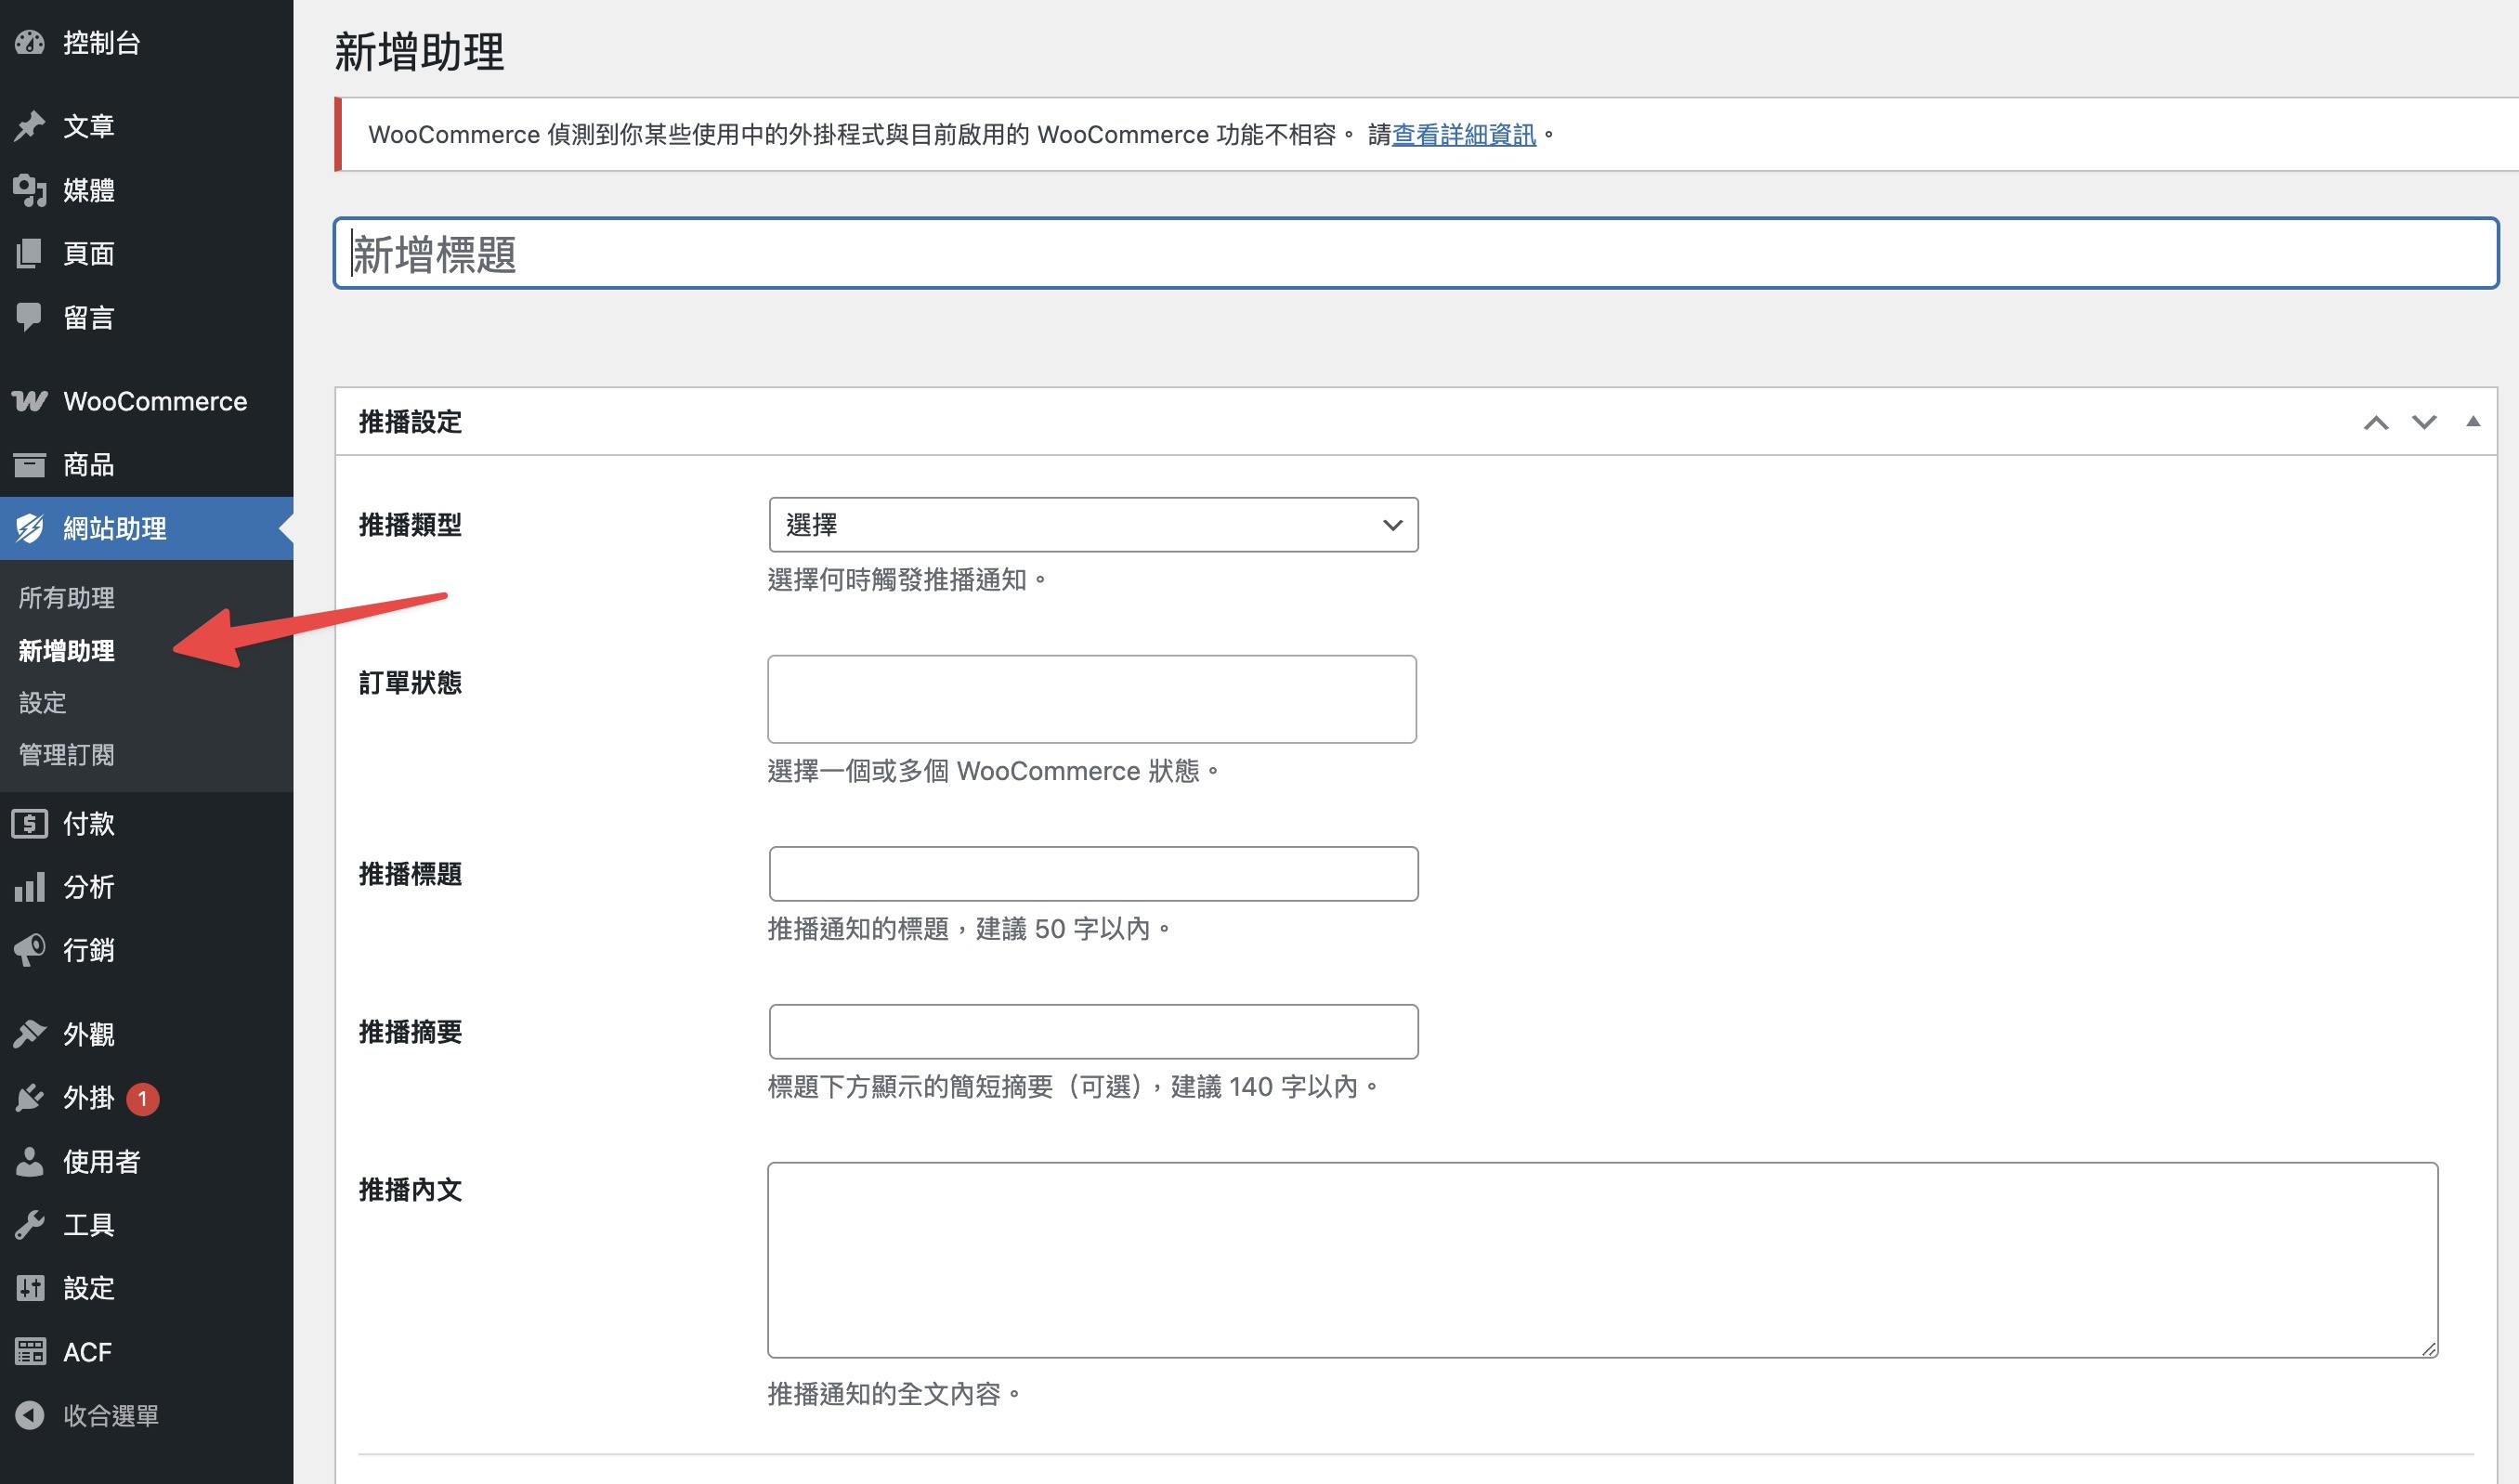Click the 付款 dollar icon
2519x1484 pixels.
(x=30, y=823)
